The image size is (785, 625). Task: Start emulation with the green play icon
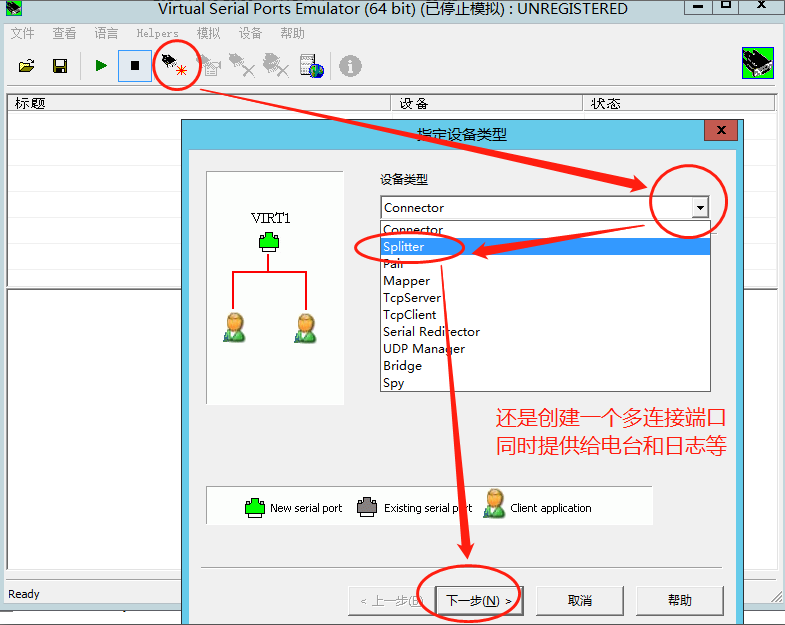pyautogui.click(x=101, y=66)
